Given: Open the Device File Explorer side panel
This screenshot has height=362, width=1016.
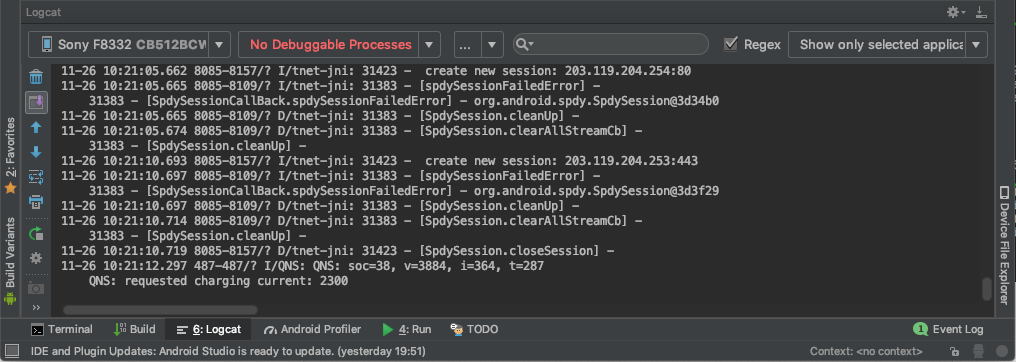Looking at the screenshot, I should 1004,245.
